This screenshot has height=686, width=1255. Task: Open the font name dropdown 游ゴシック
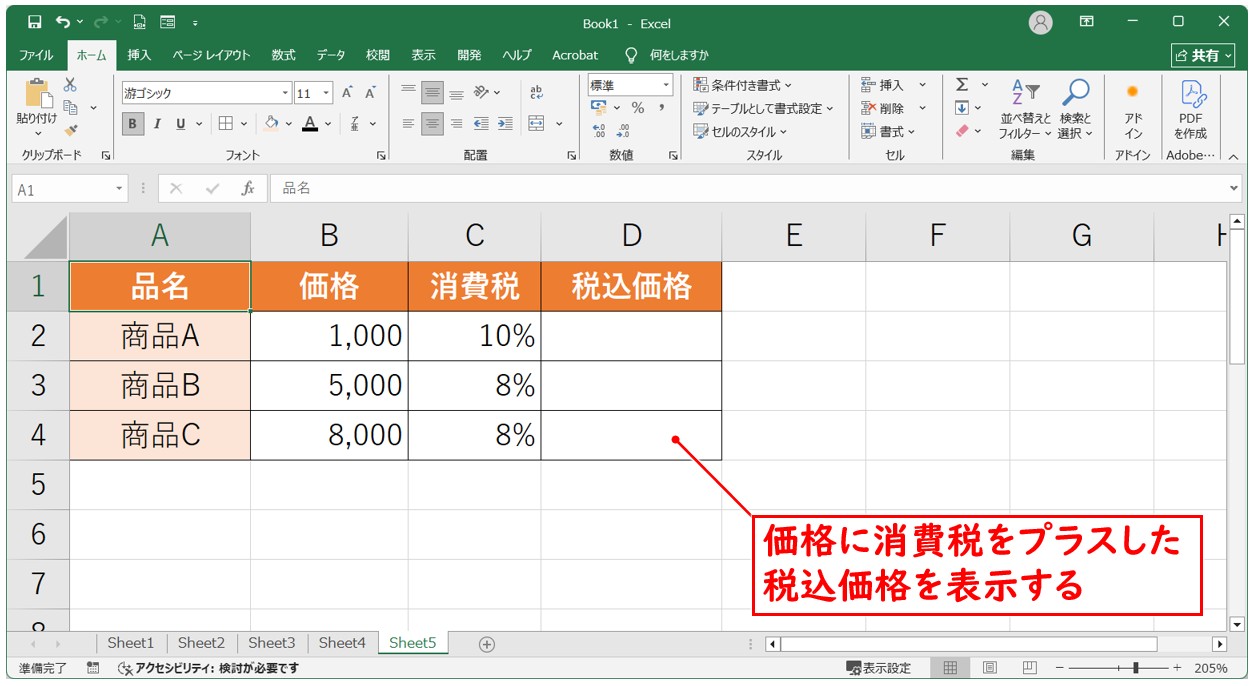285,93
